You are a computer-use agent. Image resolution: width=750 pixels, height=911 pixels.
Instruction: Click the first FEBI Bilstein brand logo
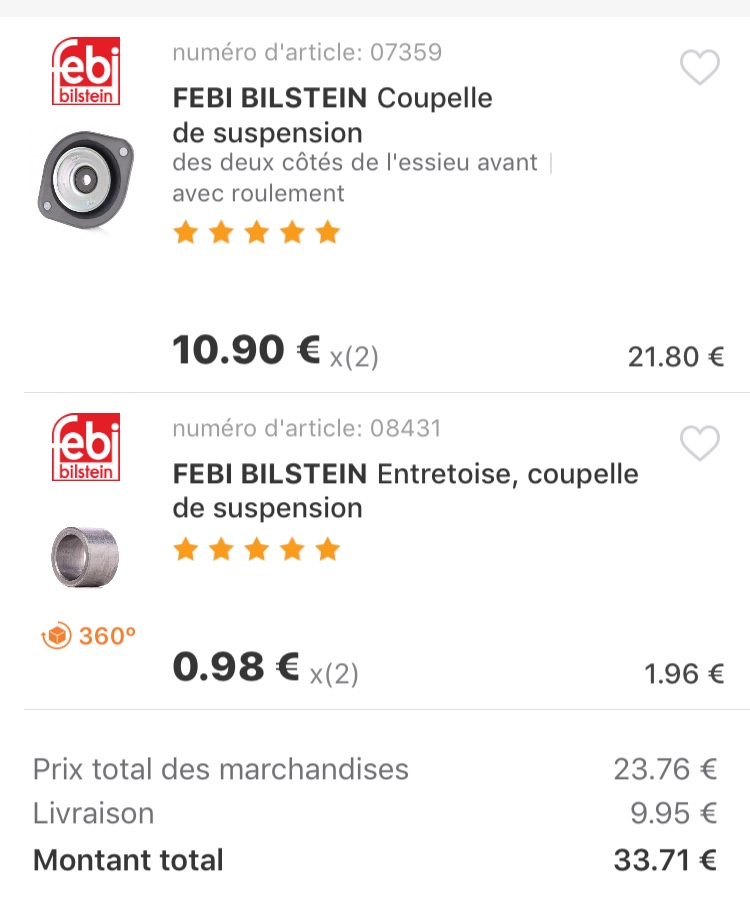point(85,71)
